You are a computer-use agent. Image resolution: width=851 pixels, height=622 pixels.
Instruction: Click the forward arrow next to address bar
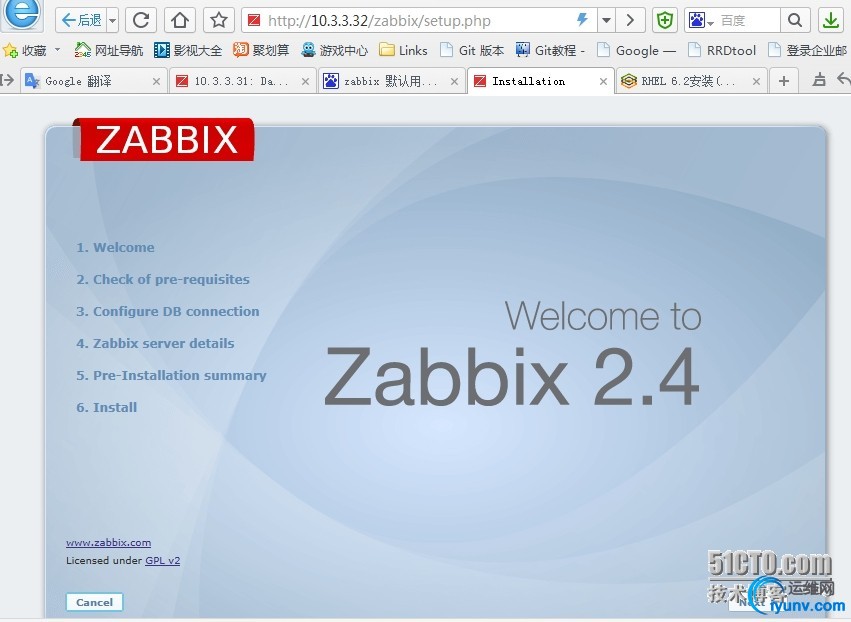tap(630, 21)
